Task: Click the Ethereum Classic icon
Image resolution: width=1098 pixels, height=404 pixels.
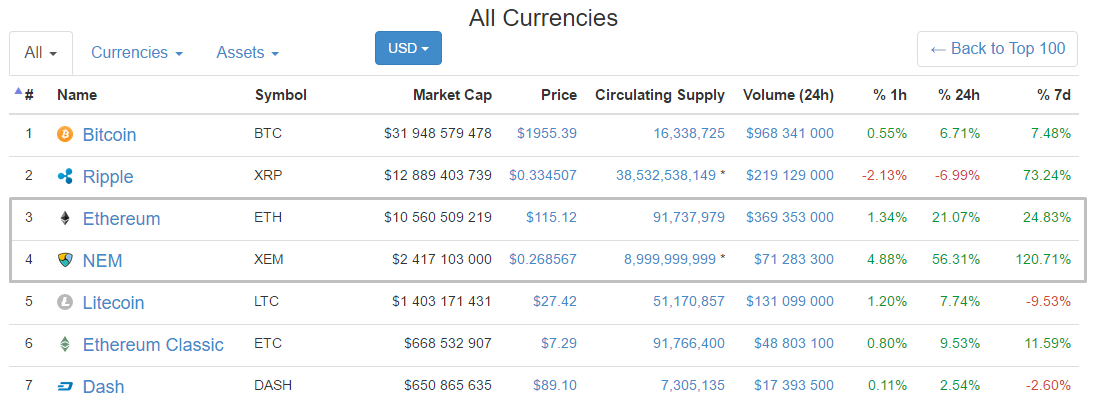Action: tap(65, 344)
